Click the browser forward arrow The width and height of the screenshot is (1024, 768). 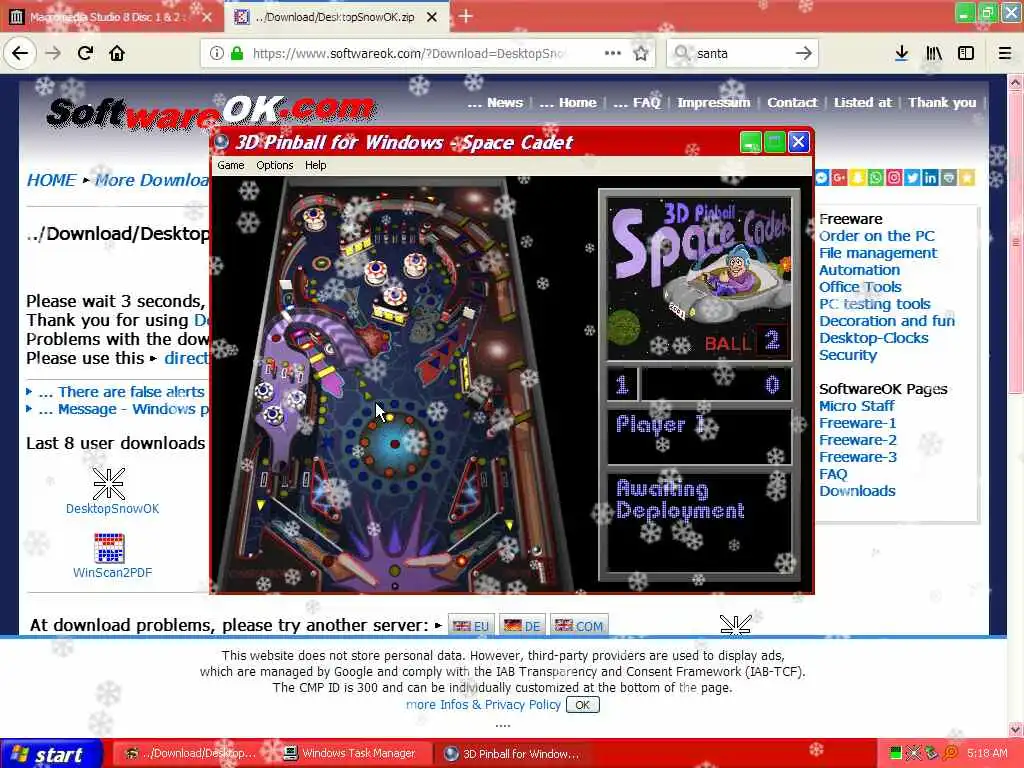(53, 54)
